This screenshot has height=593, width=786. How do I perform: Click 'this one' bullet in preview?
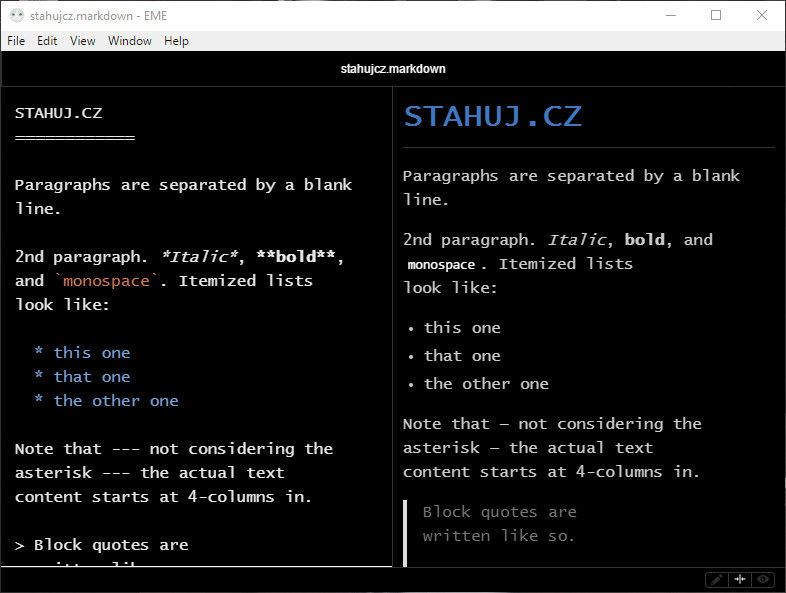tap(462, 328)
